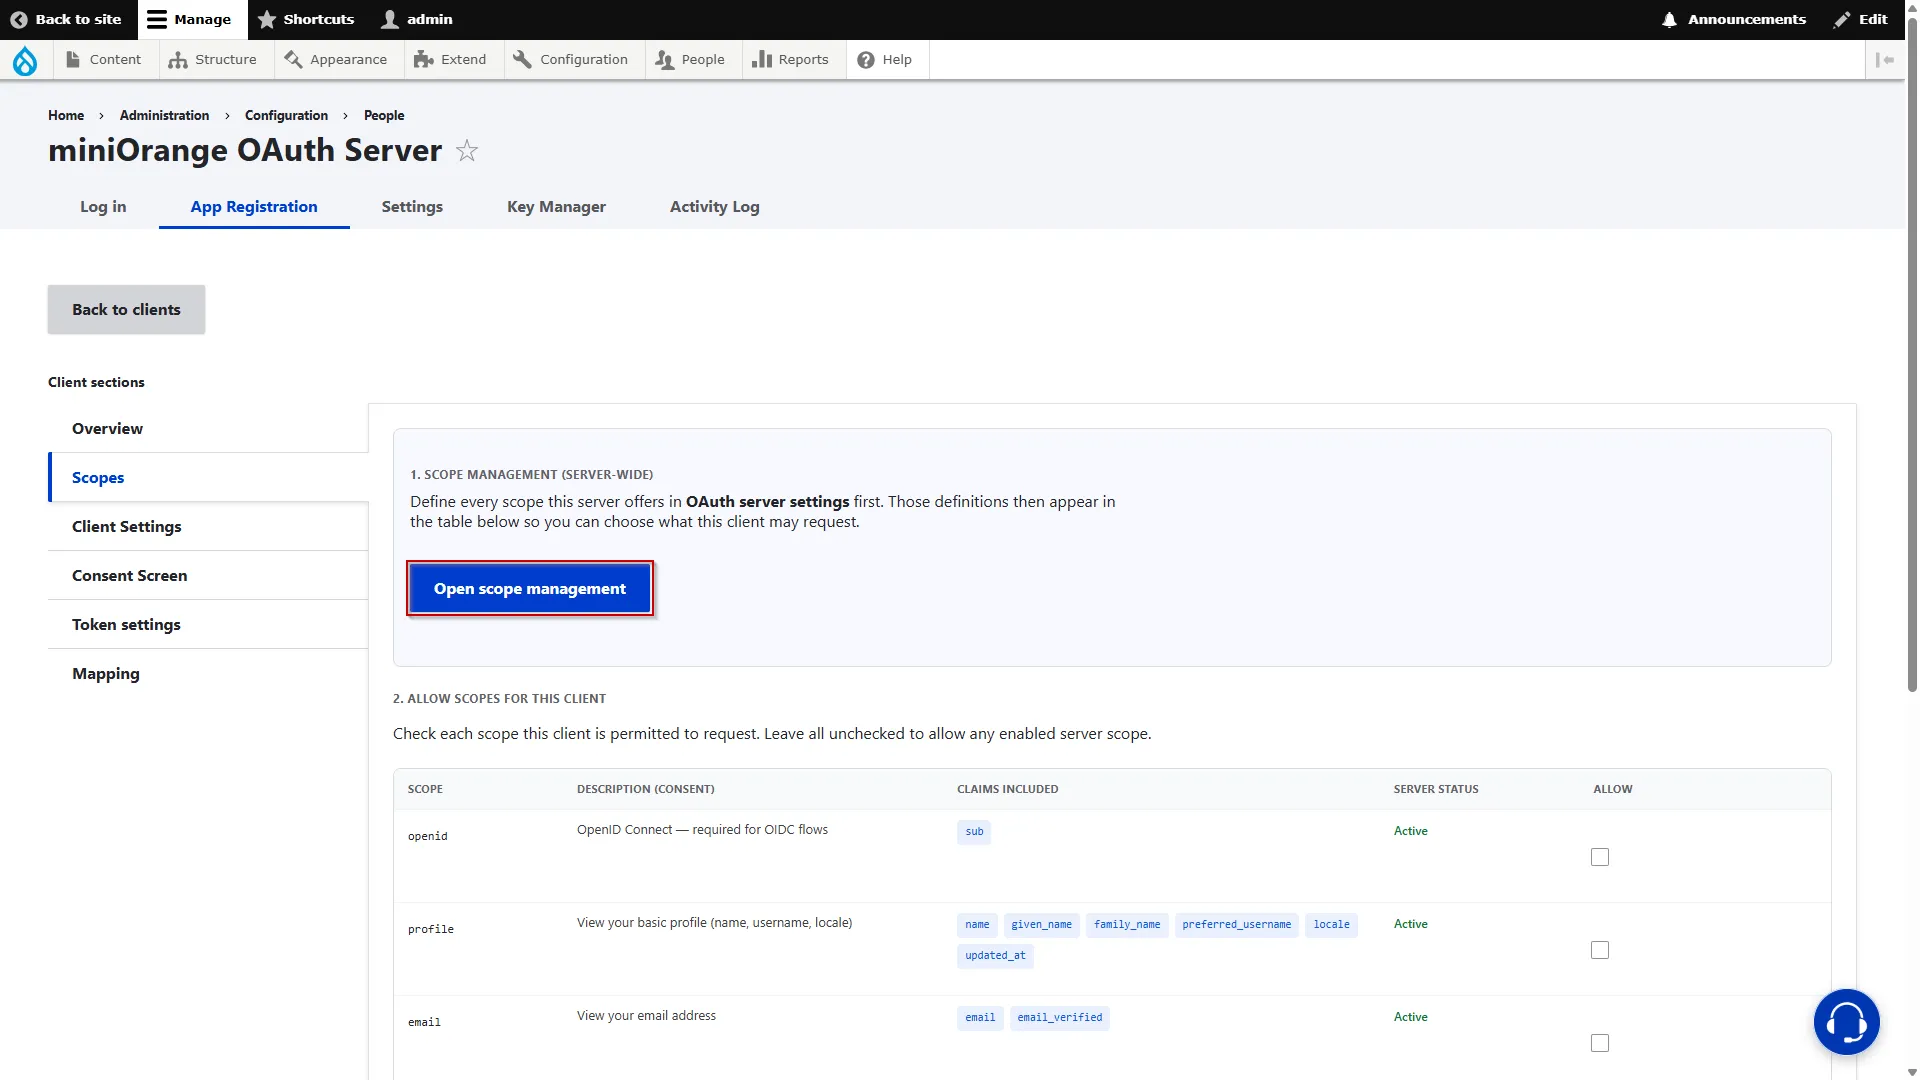Click Open scope management button
This screenshot has width=1920, height=1080.
click(x=530, y=588)
